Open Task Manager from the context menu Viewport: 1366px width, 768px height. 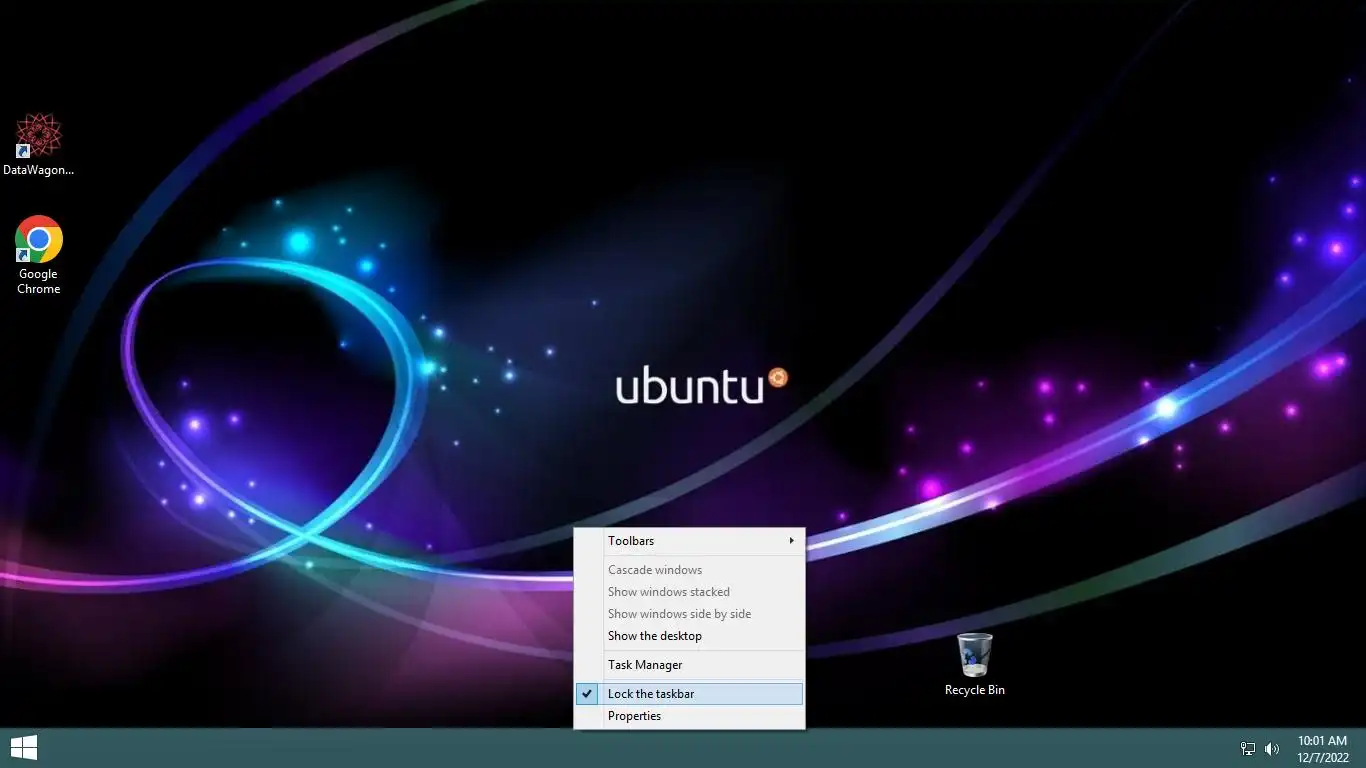point(690,665)
